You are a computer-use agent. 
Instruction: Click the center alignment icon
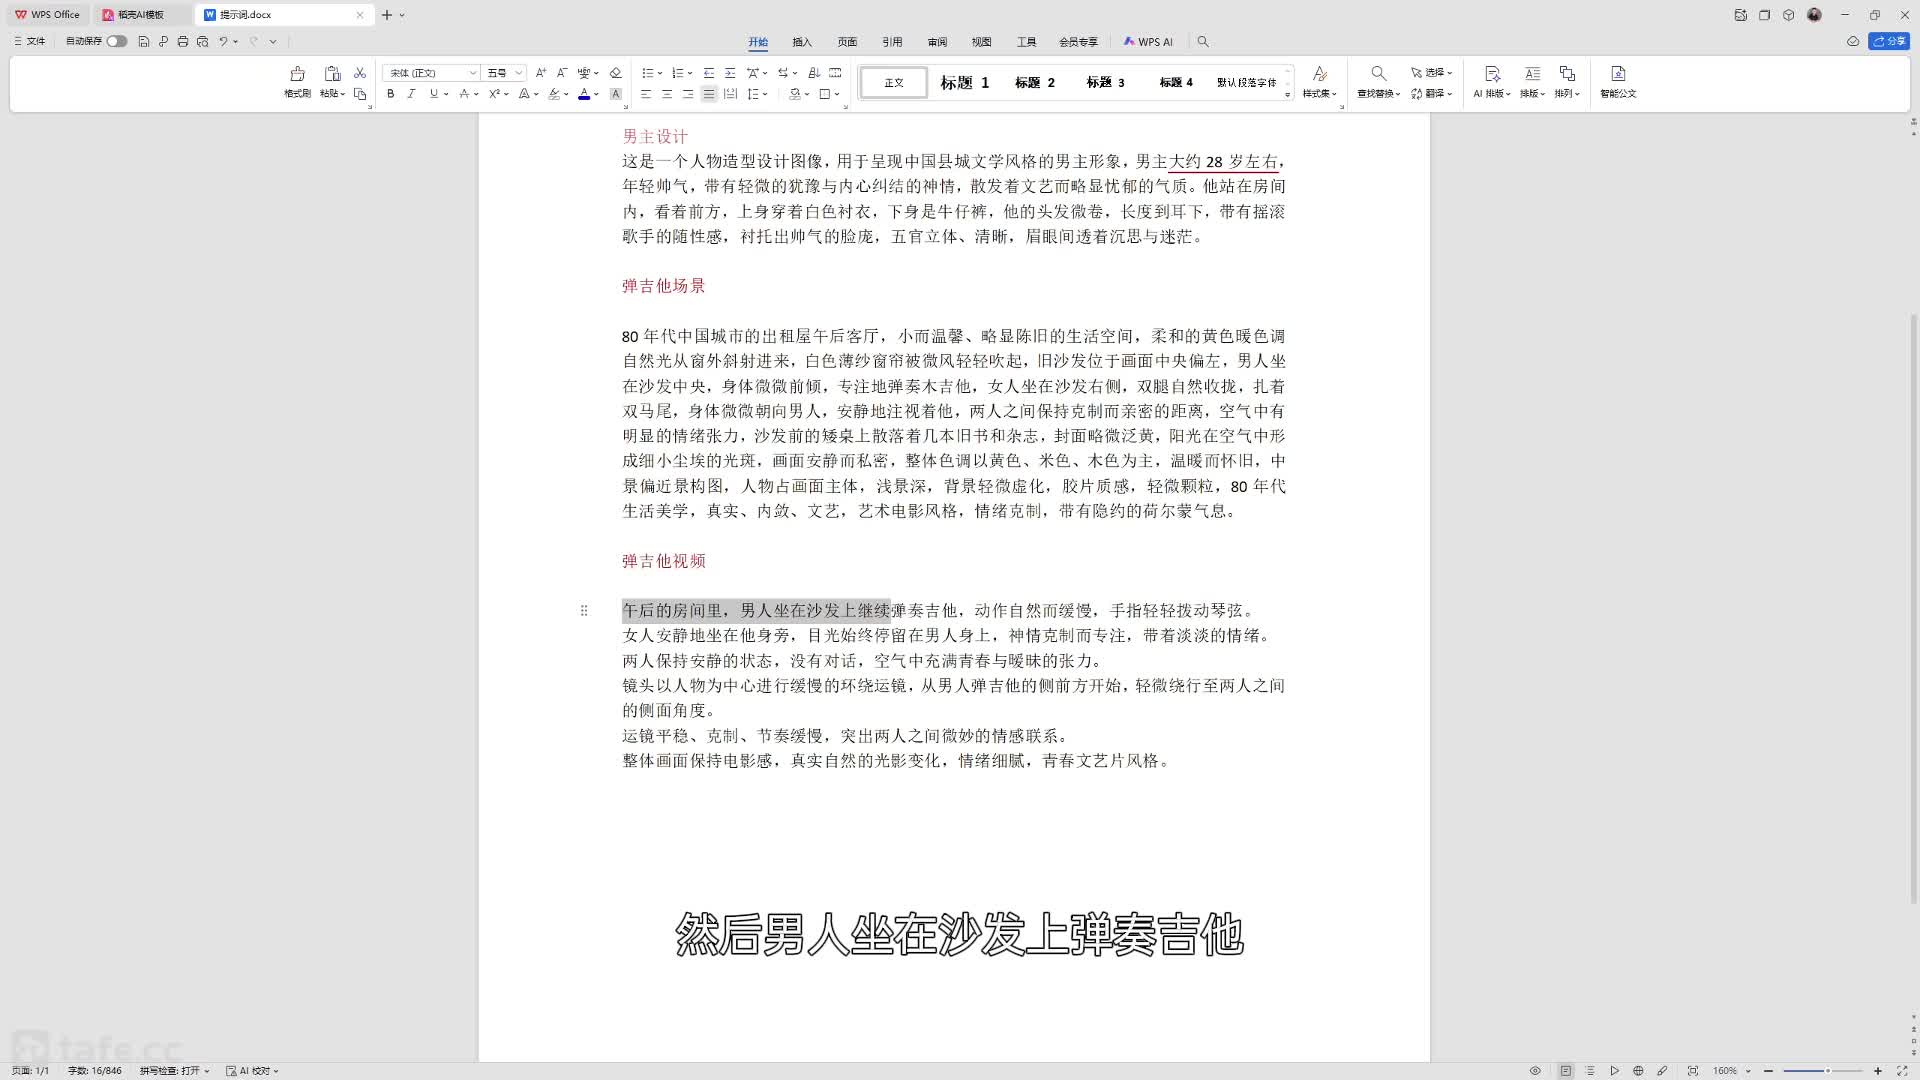(x=667, y=94)
